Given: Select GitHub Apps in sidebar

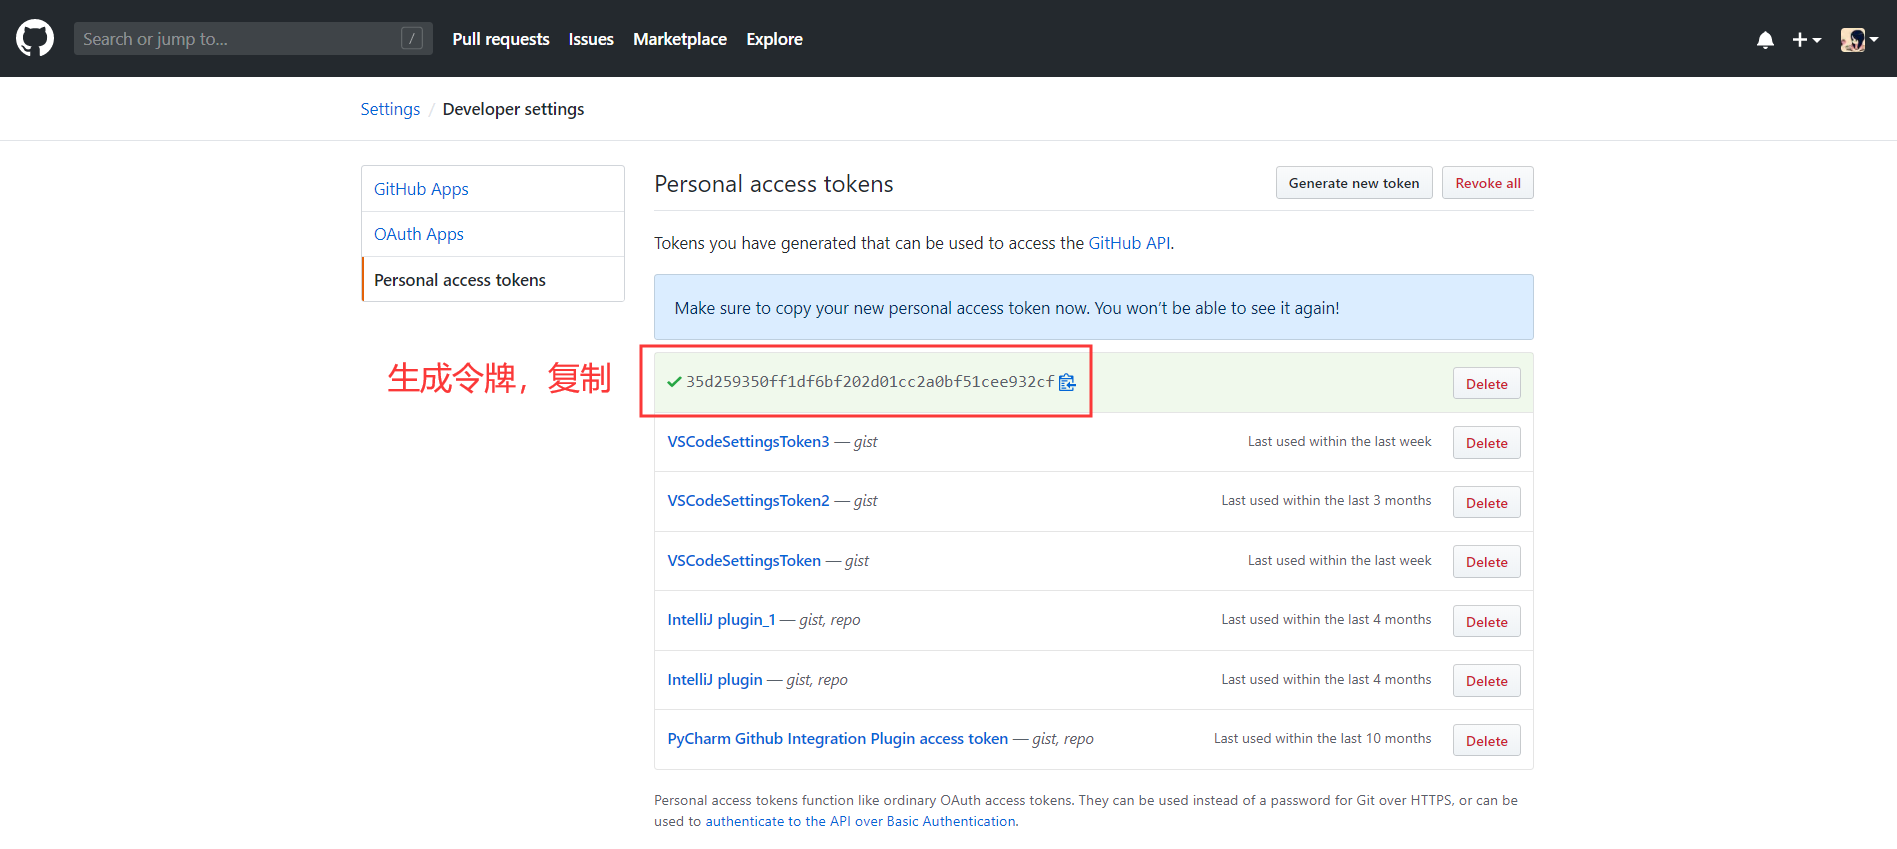Looking at the screenshot, I should (493, 189).
